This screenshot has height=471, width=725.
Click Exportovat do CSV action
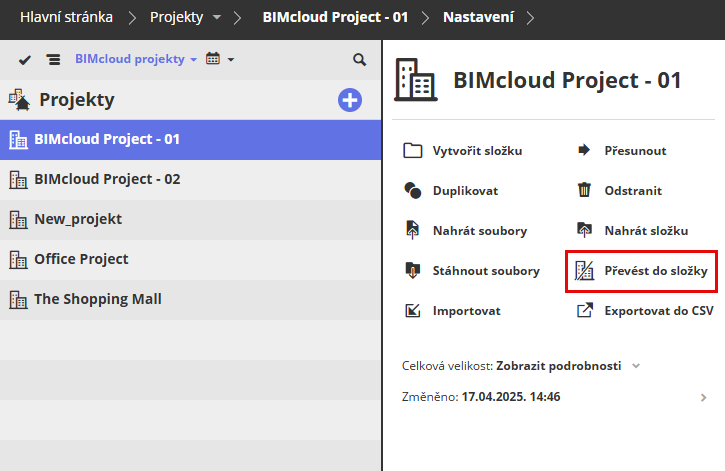tap(659, 311)
